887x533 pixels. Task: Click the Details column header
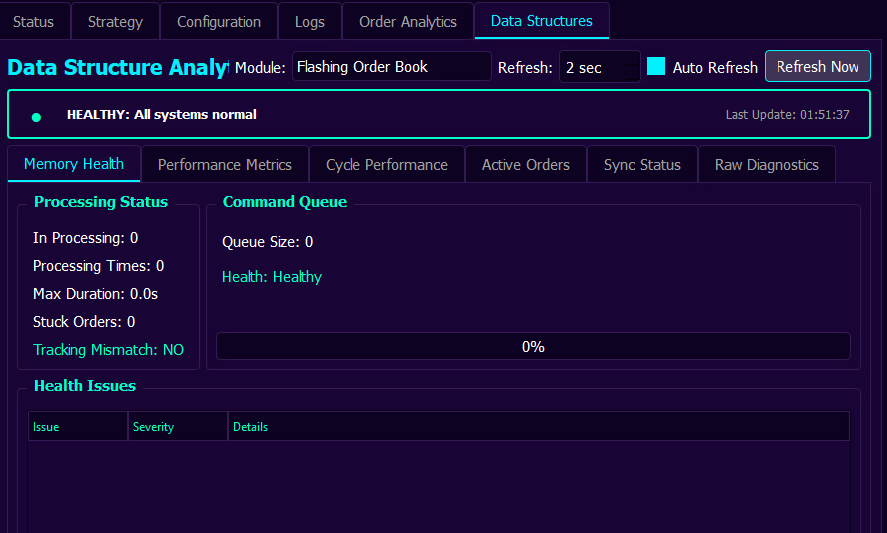point(538,427)
